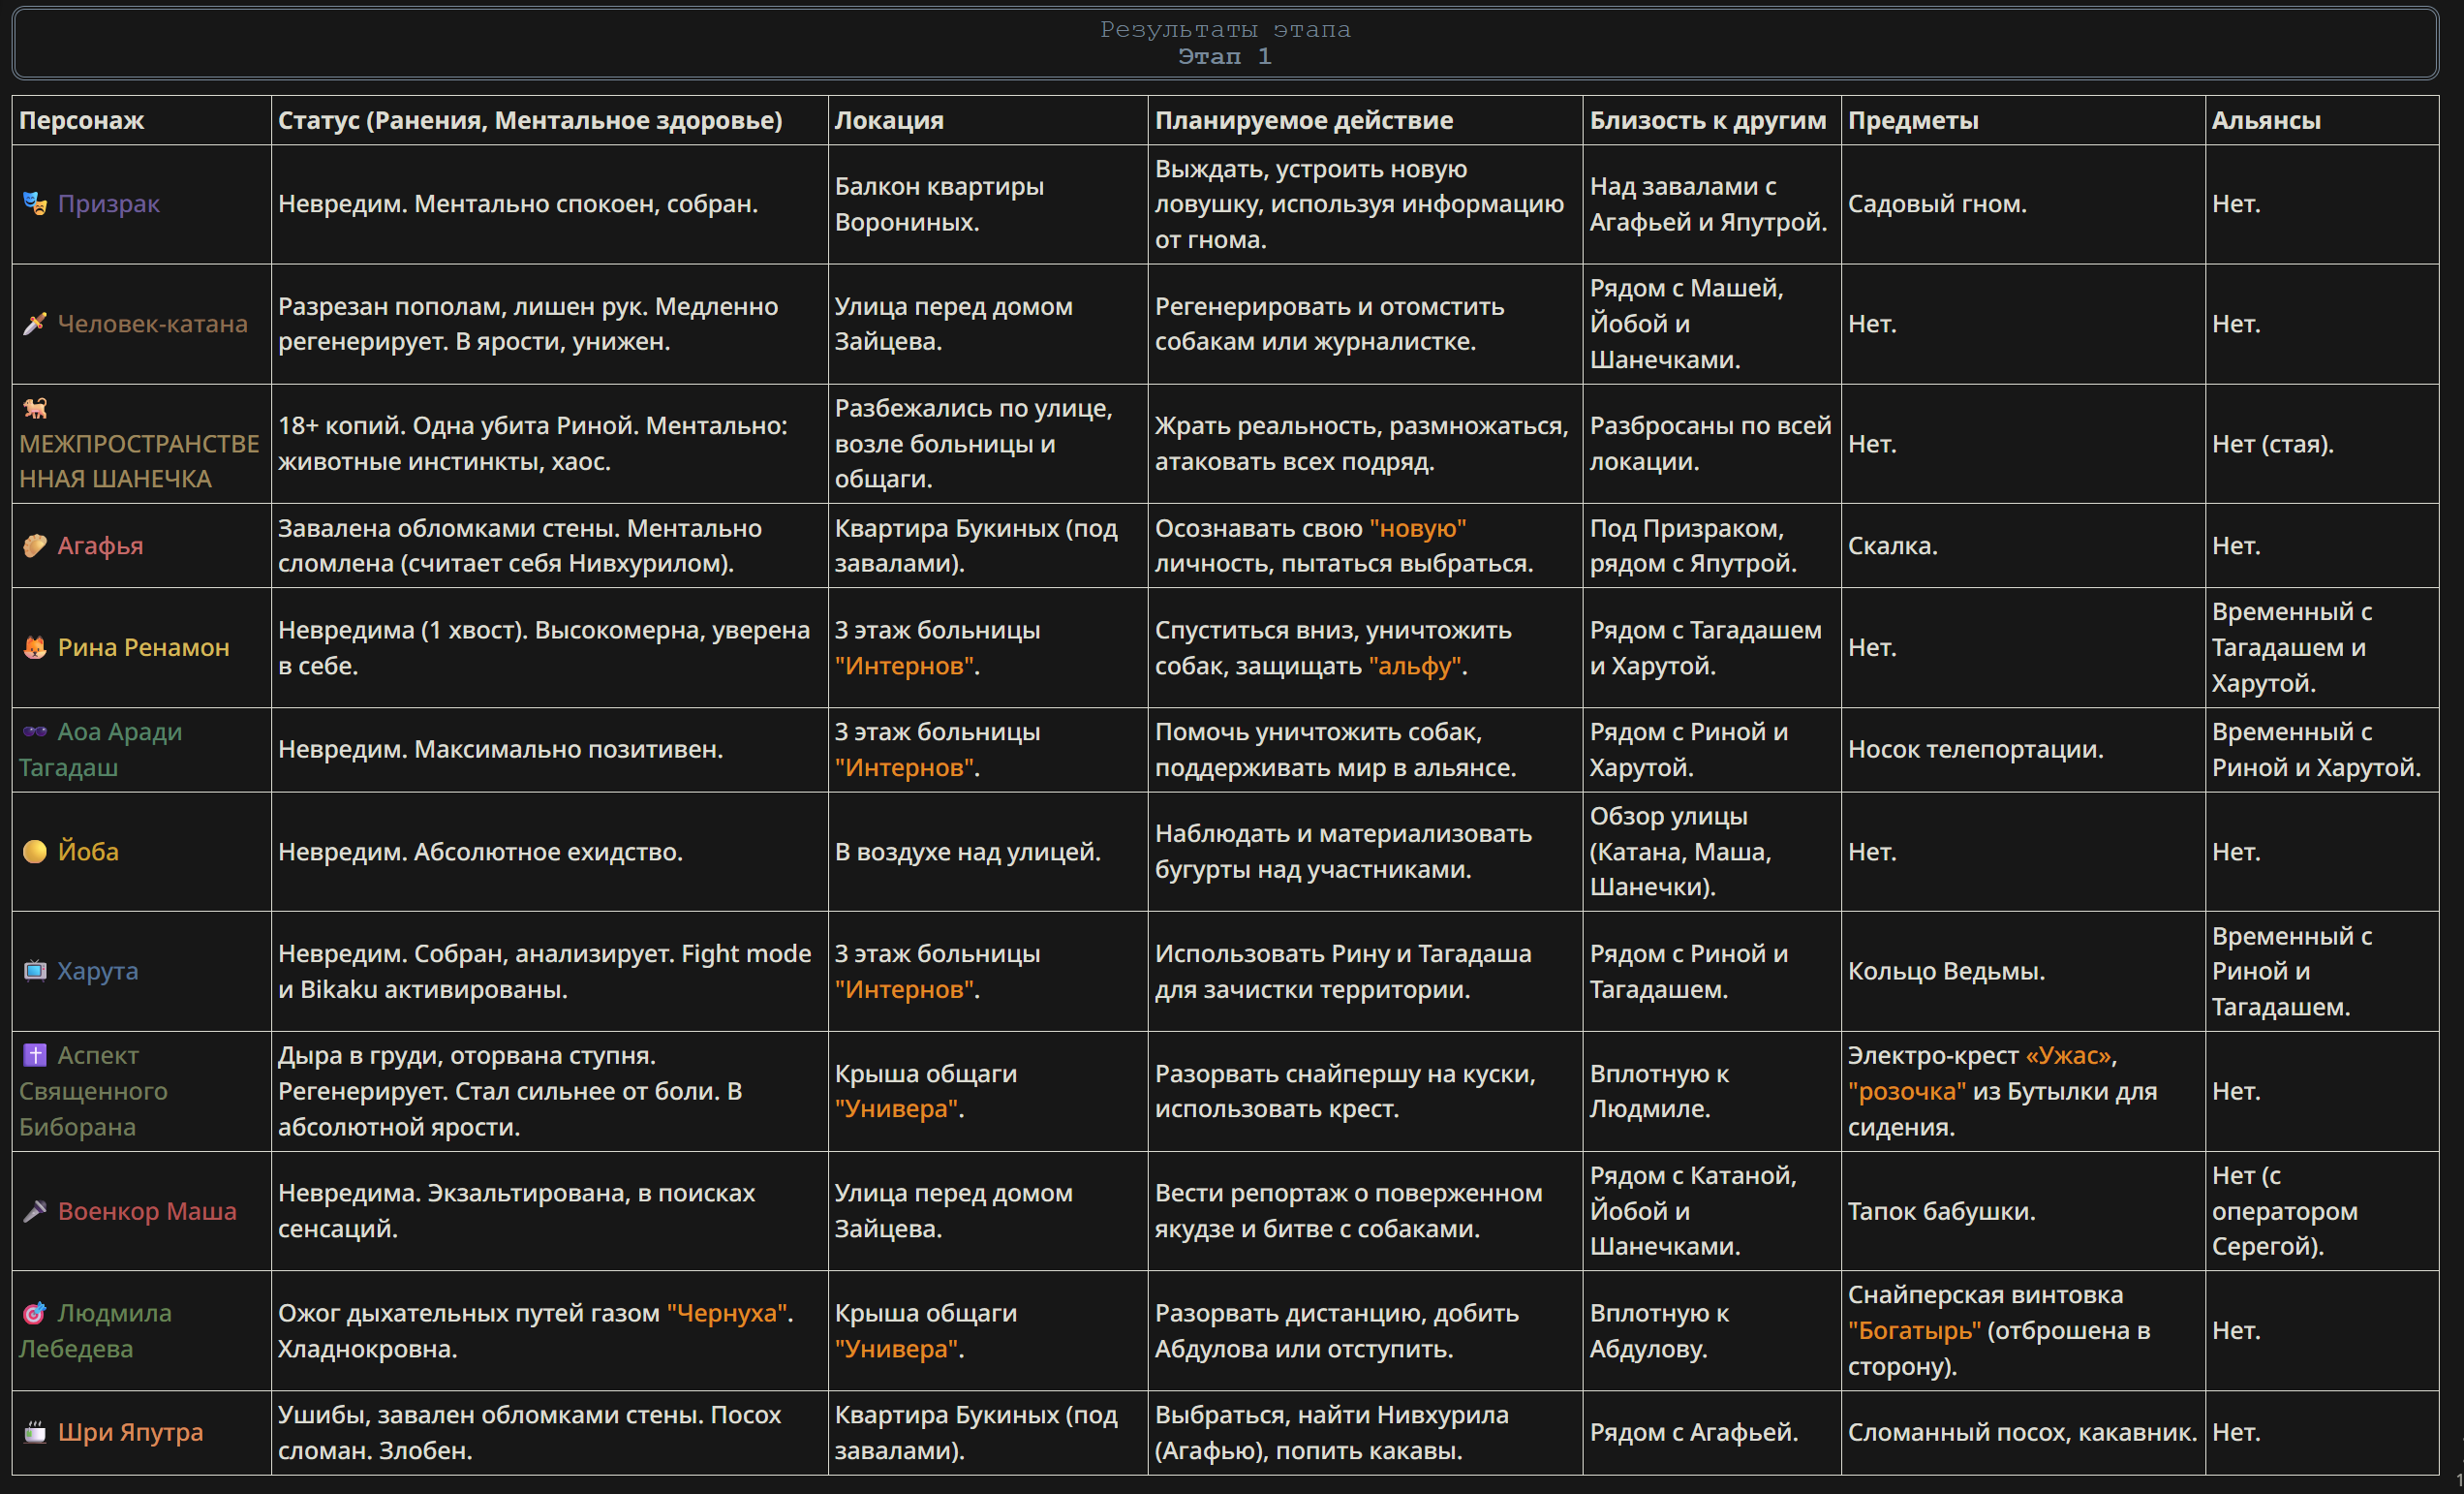This screenshot has height=1494, width=2464.
Task: Click the orange "новую" highlighted word
Action: 1418,528
